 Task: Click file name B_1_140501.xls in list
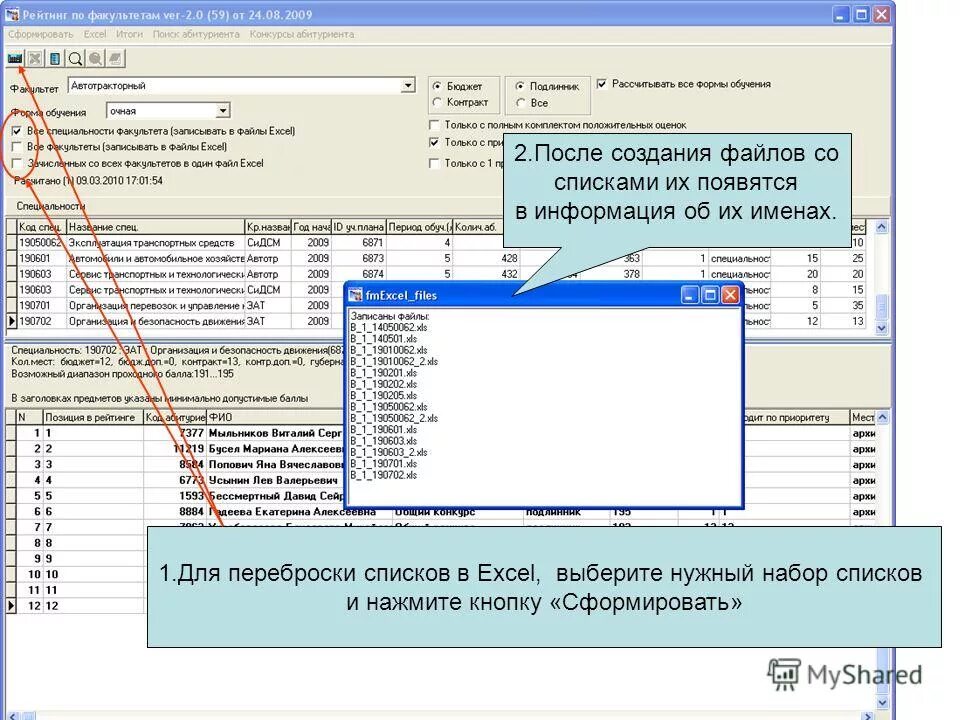click(383, 339)
